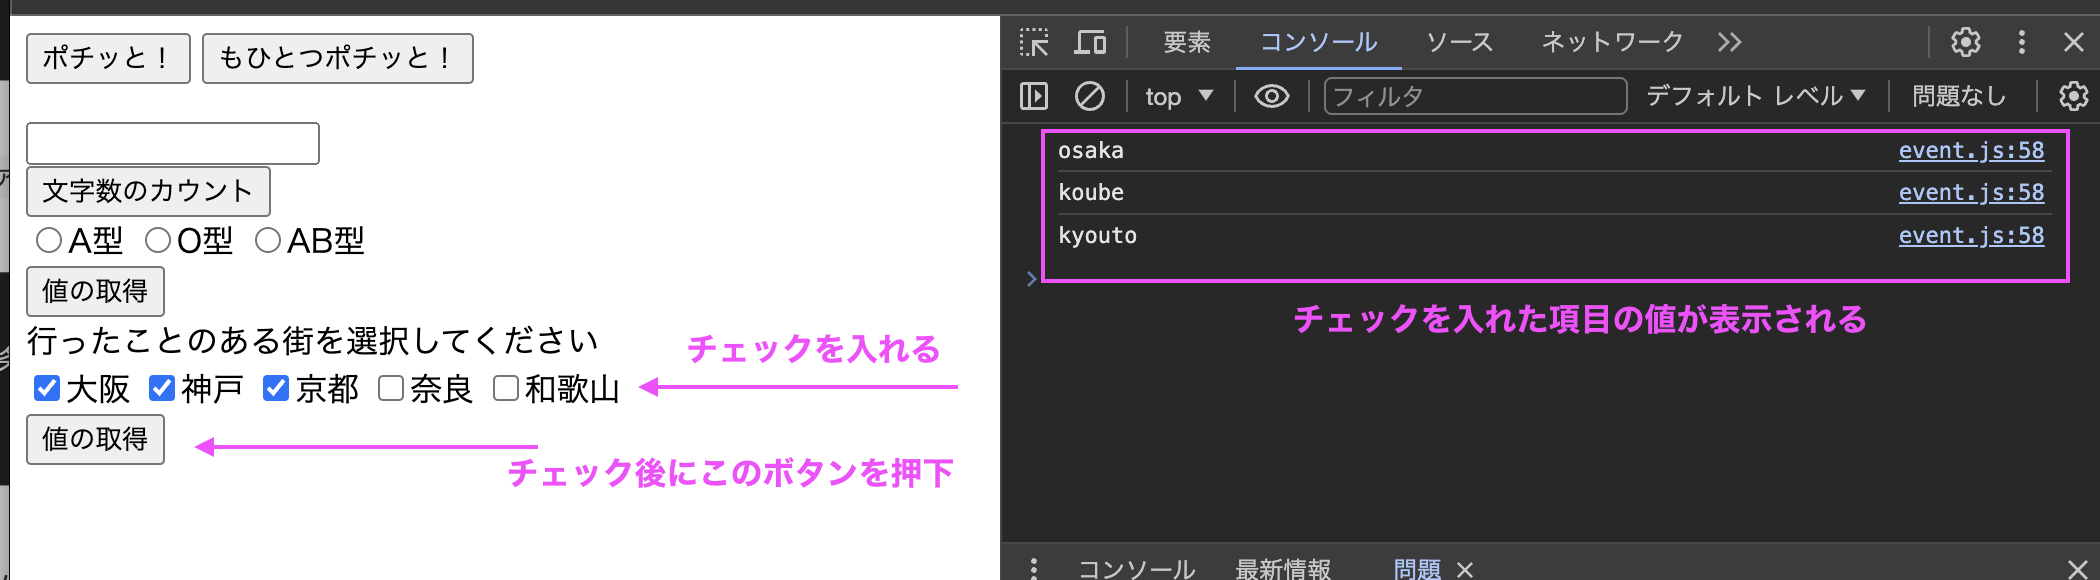Click the ポチッと！ button
This screenshot has height=580, width=2100.
[108, 58]
